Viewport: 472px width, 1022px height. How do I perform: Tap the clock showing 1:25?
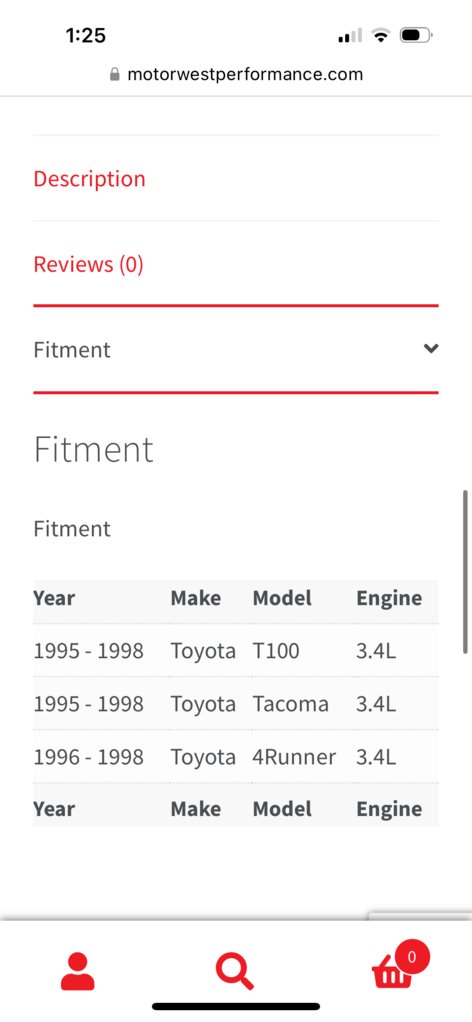86,35
